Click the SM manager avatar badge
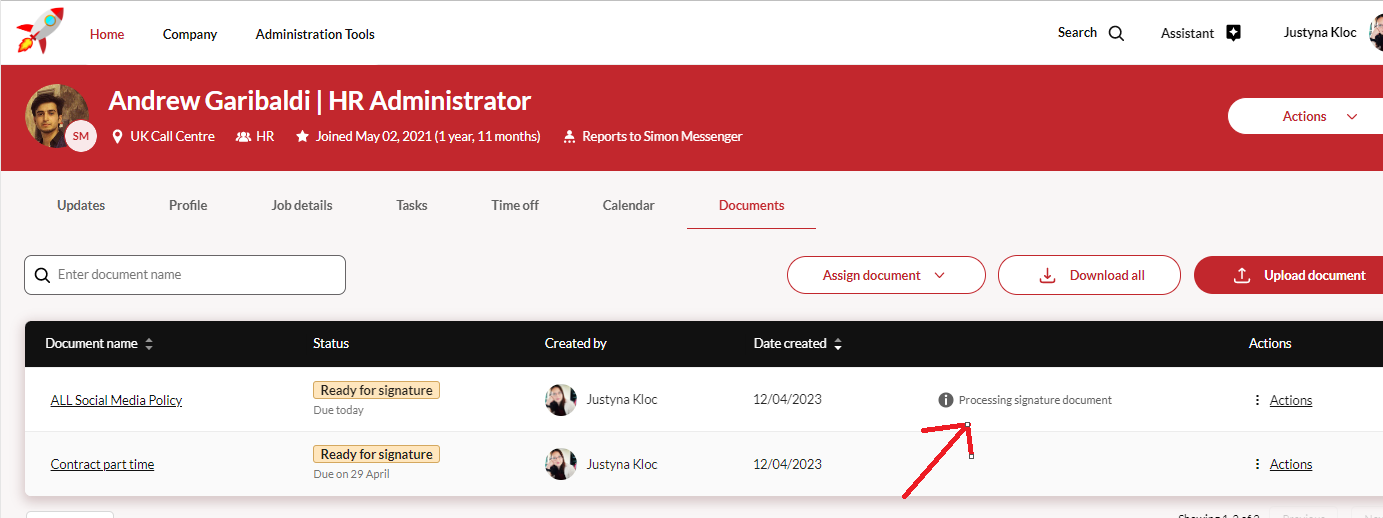 [81, 136]
